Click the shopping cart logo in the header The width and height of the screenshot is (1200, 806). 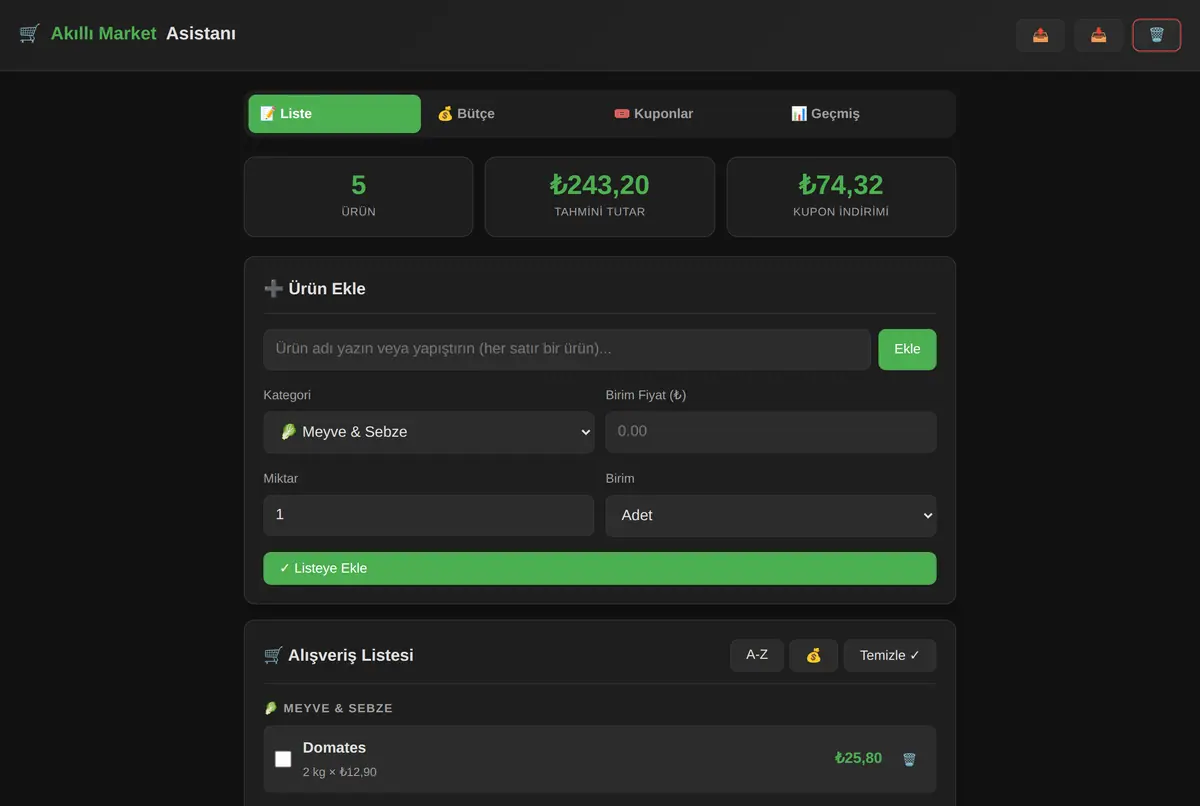(29, 34)
